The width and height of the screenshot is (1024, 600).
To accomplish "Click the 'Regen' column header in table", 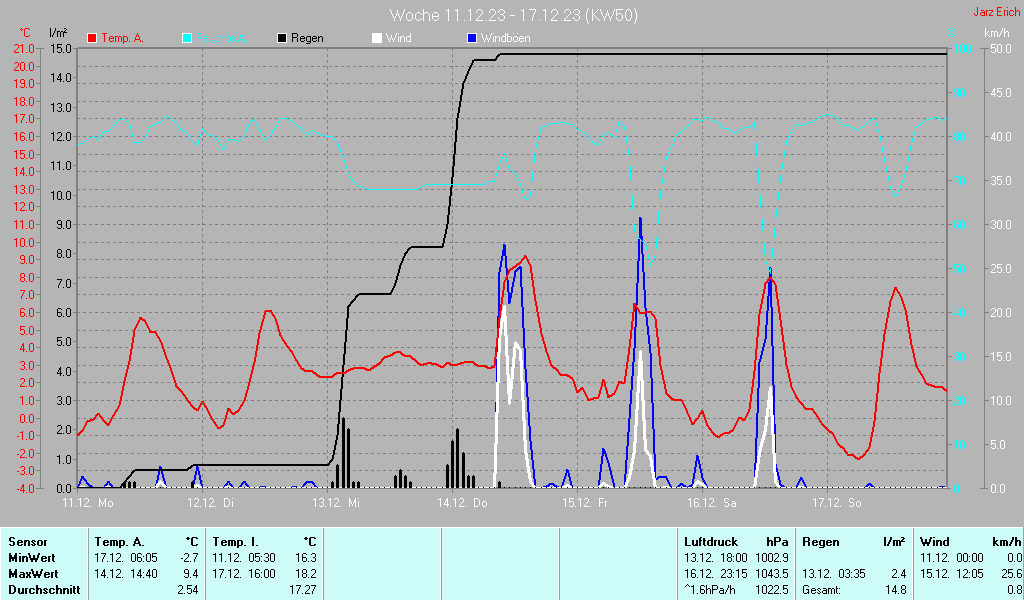I will 820,542.
